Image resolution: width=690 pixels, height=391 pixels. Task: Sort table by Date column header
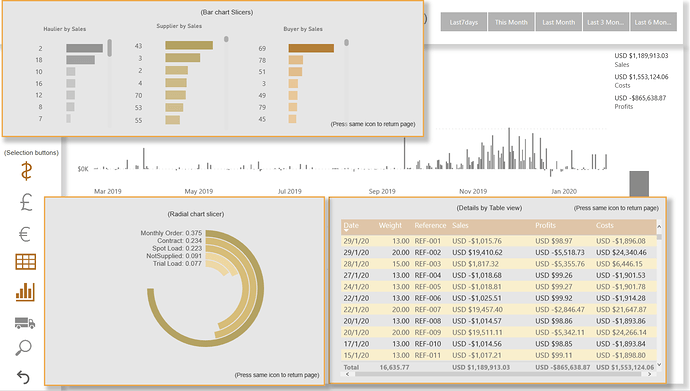click(x=351, y=225)
